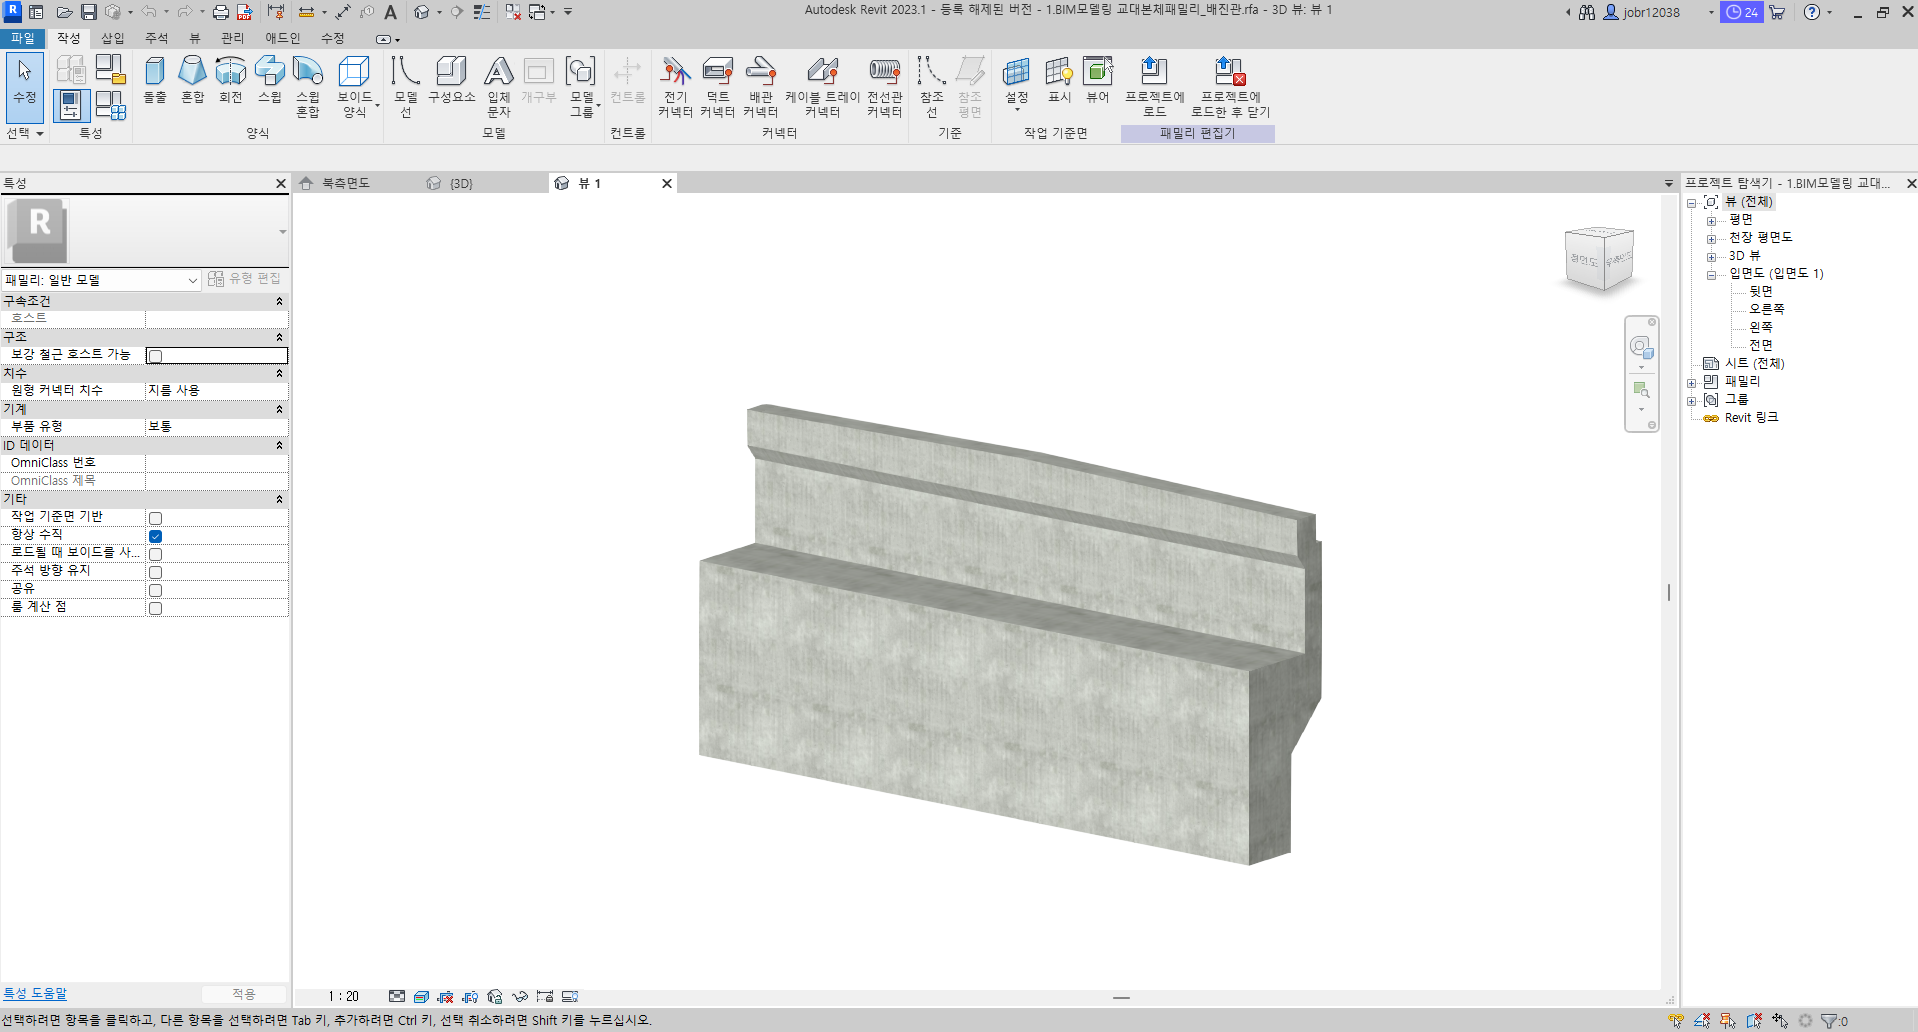Screen dimensions: 1918x1032
Task: Click the 보강 철근 호스트 가능 checkbox
Action: coord(155,356)
